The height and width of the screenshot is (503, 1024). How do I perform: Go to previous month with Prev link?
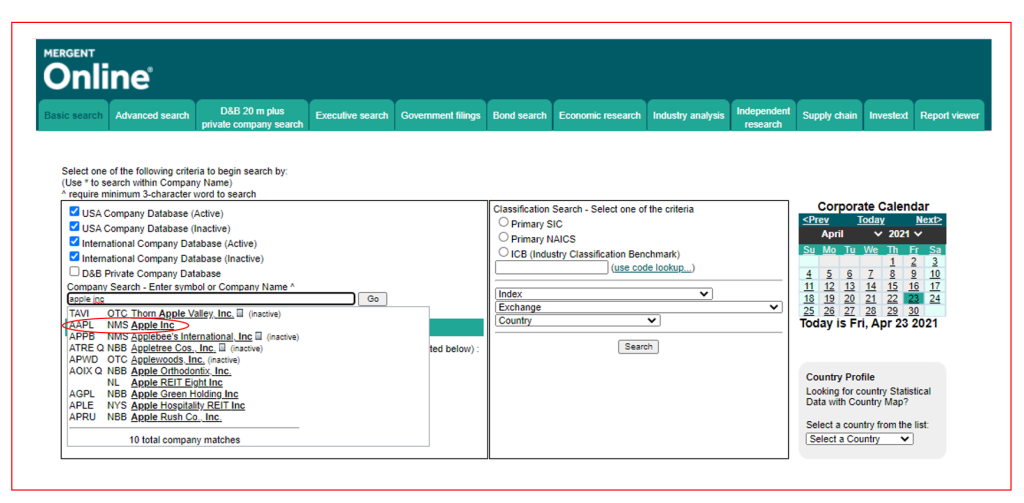[816, 220]
